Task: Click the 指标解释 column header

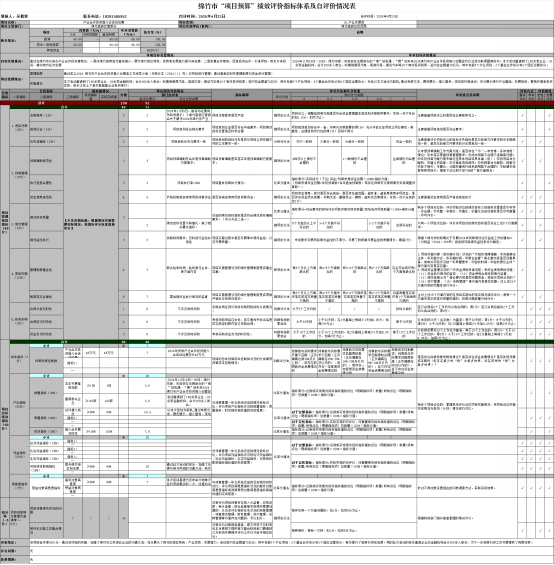Action: click(242, 95)
